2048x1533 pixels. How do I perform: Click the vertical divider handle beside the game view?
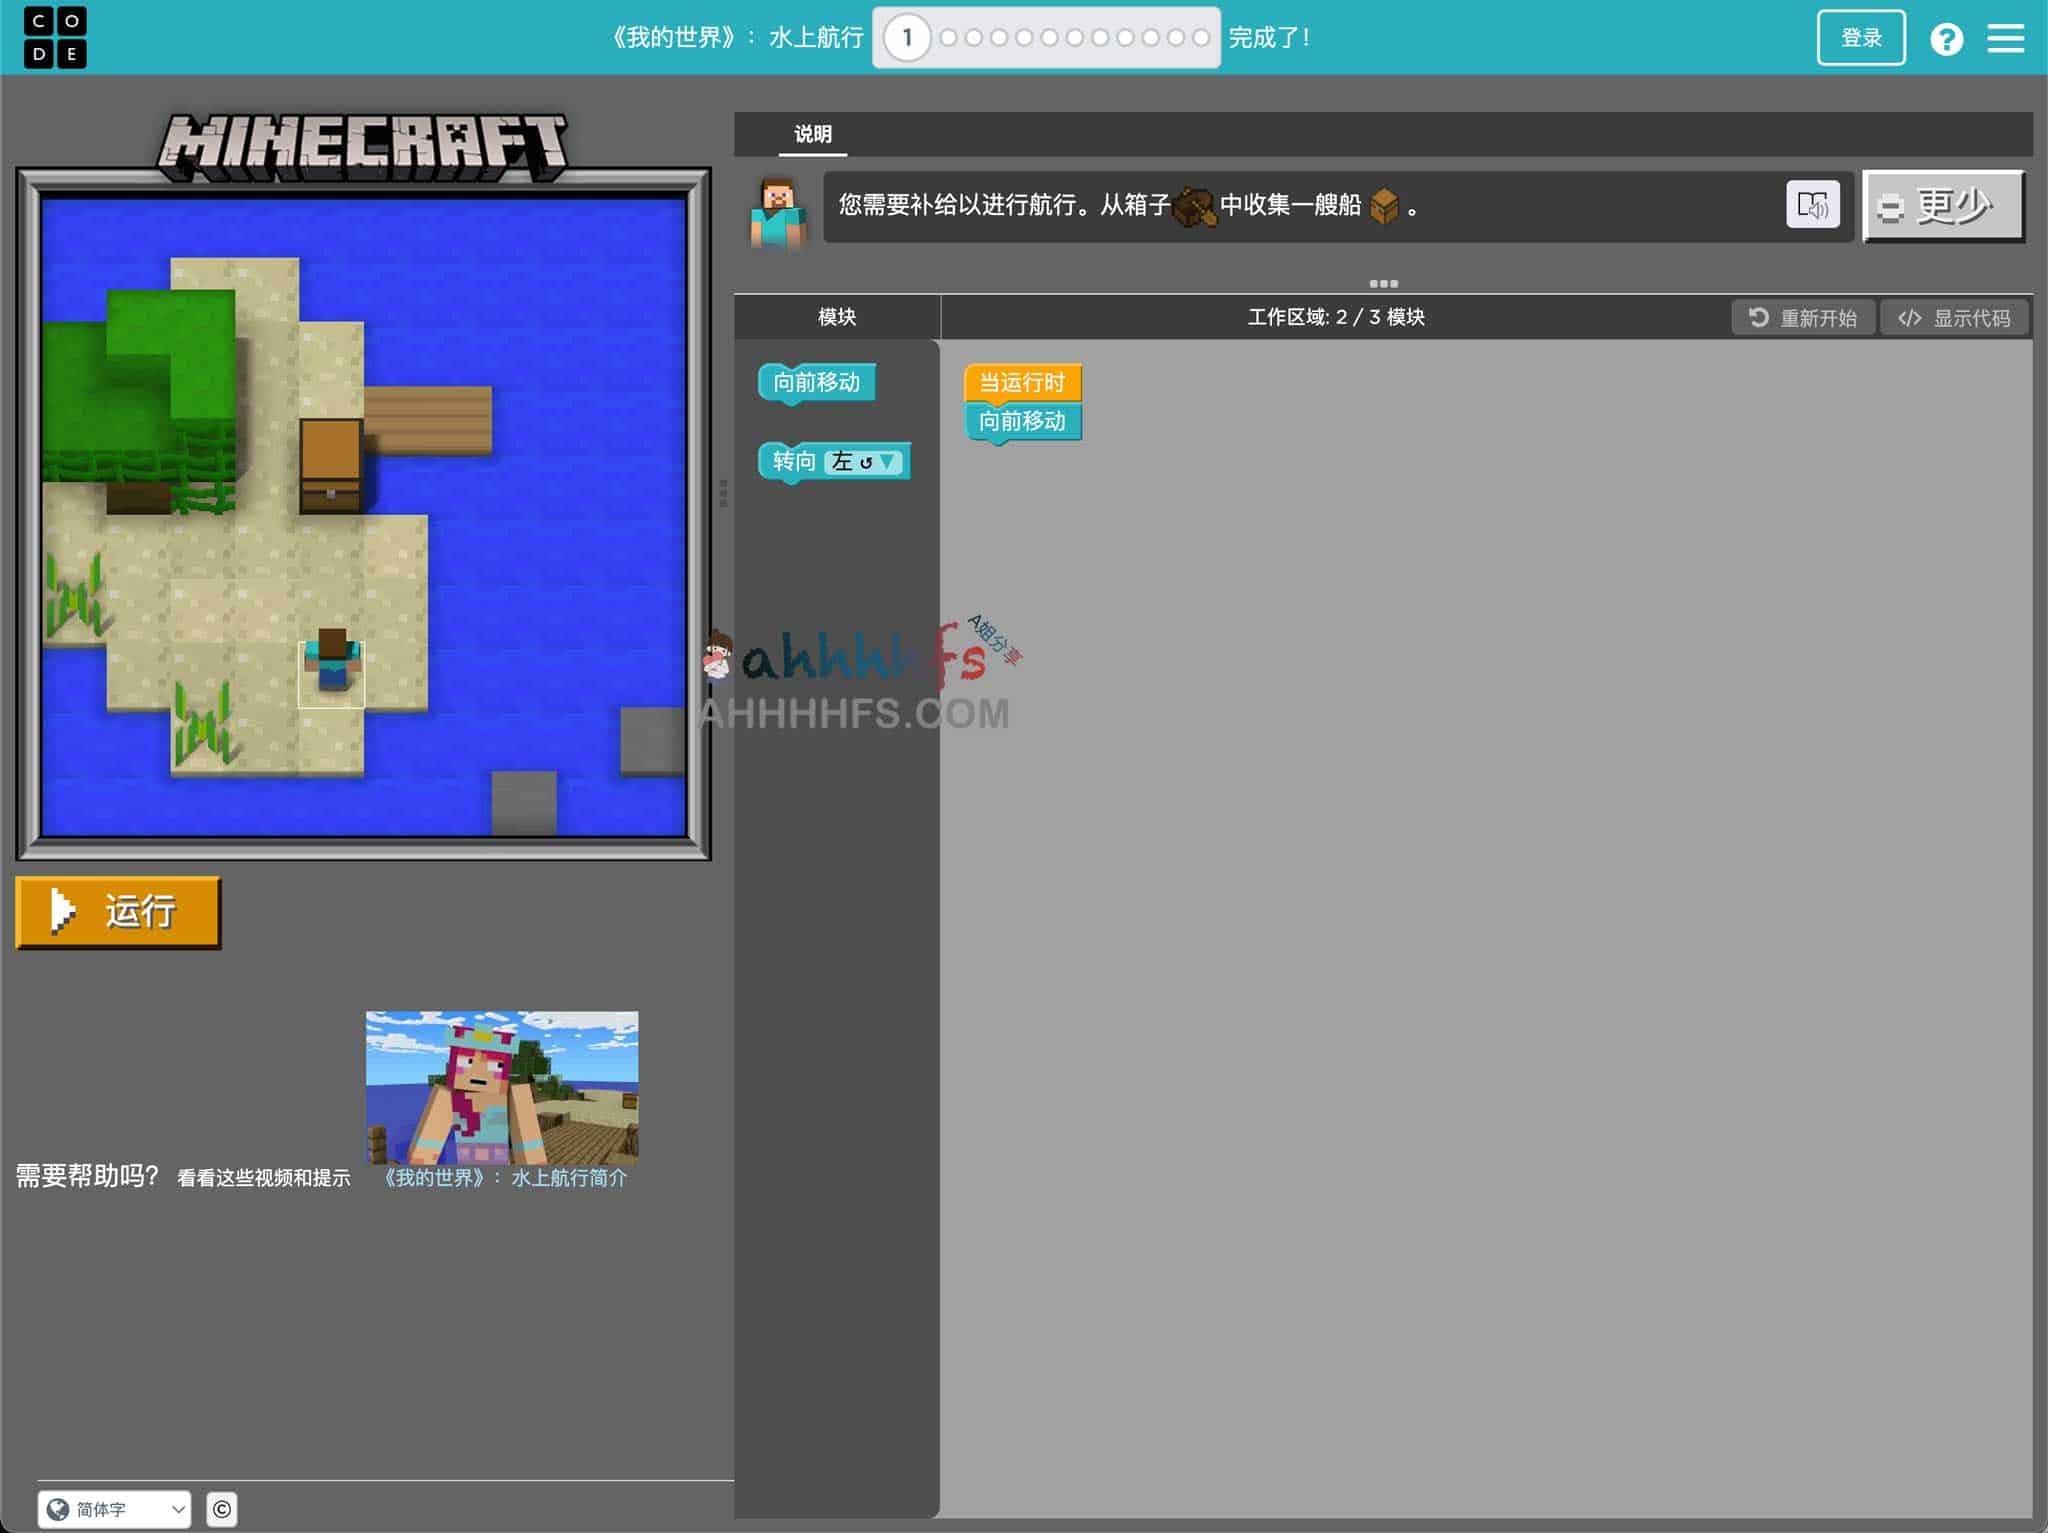click(723, 493)
